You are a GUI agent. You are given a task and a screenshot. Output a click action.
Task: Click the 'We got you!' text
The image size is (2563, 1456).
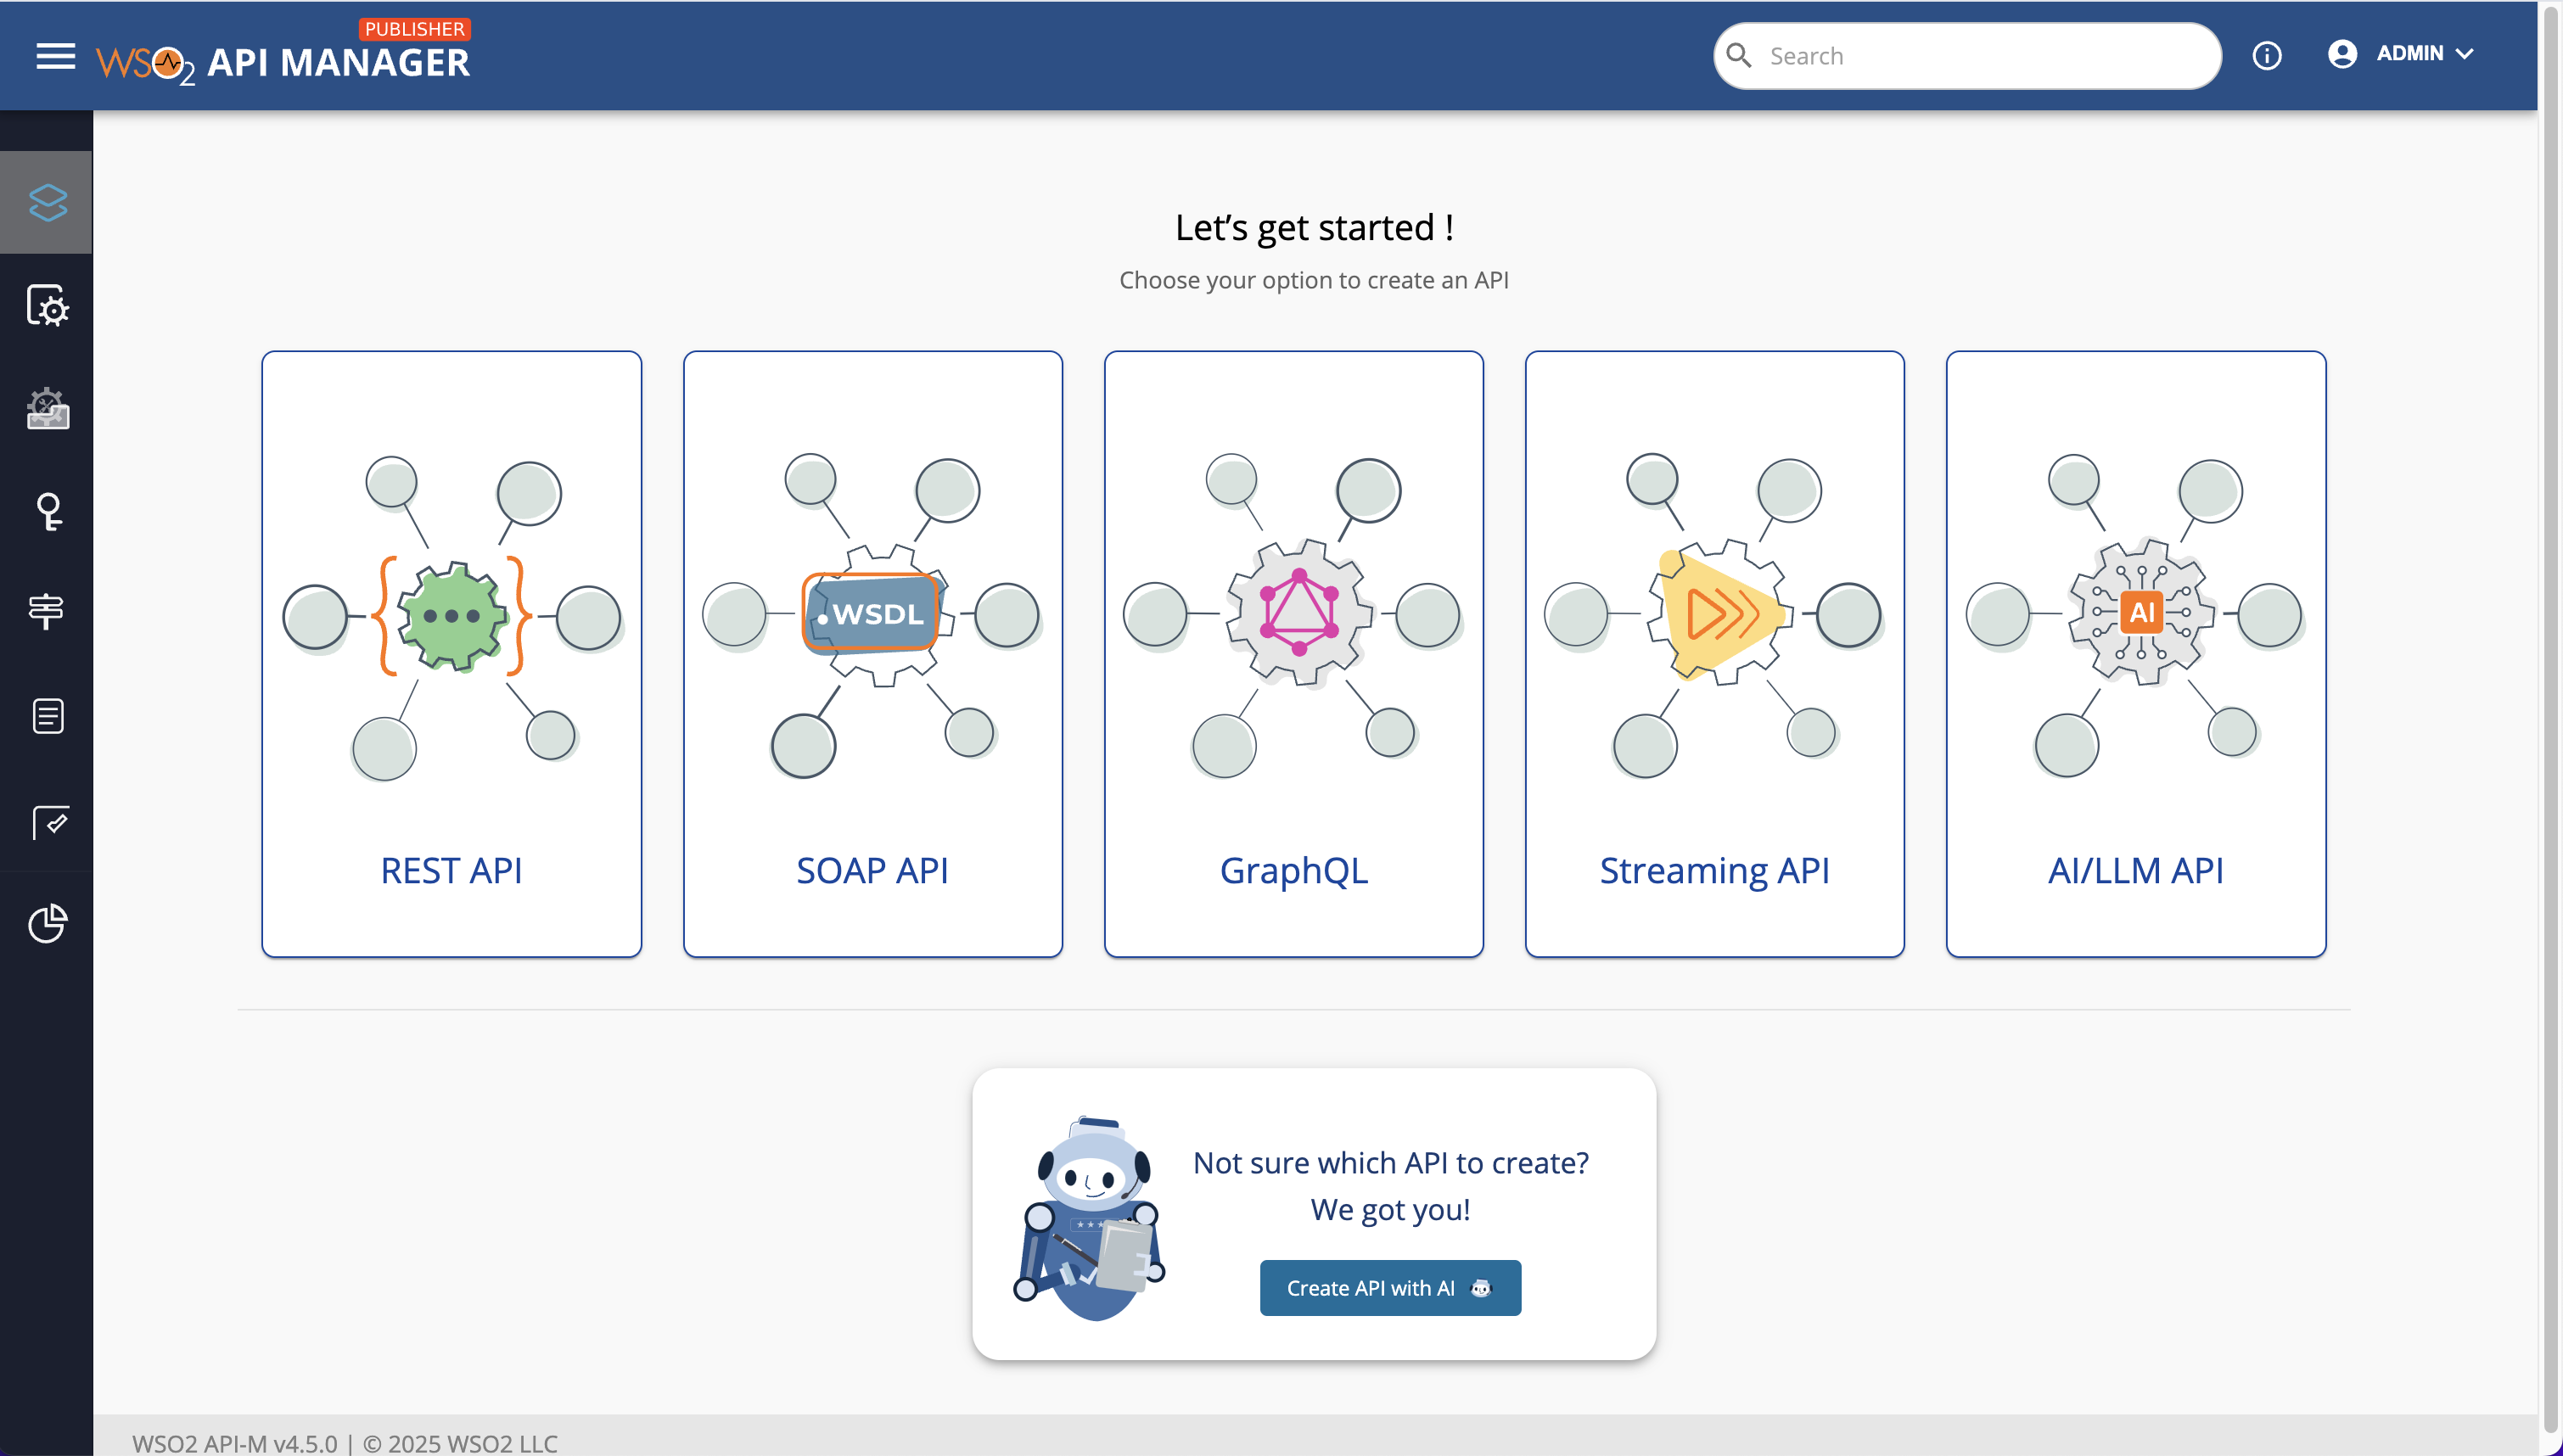tap(1390, 1210)
